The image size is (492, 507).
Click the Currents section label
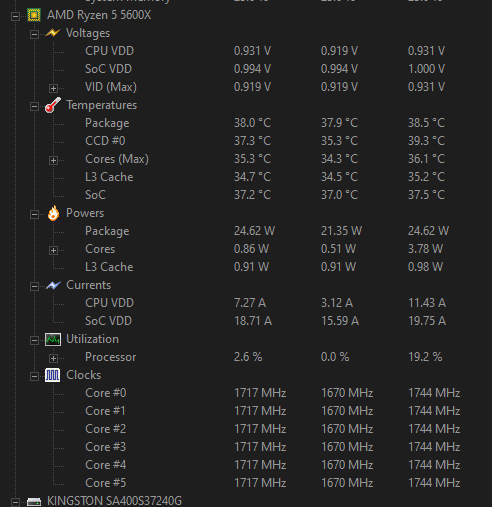point(88,285)
